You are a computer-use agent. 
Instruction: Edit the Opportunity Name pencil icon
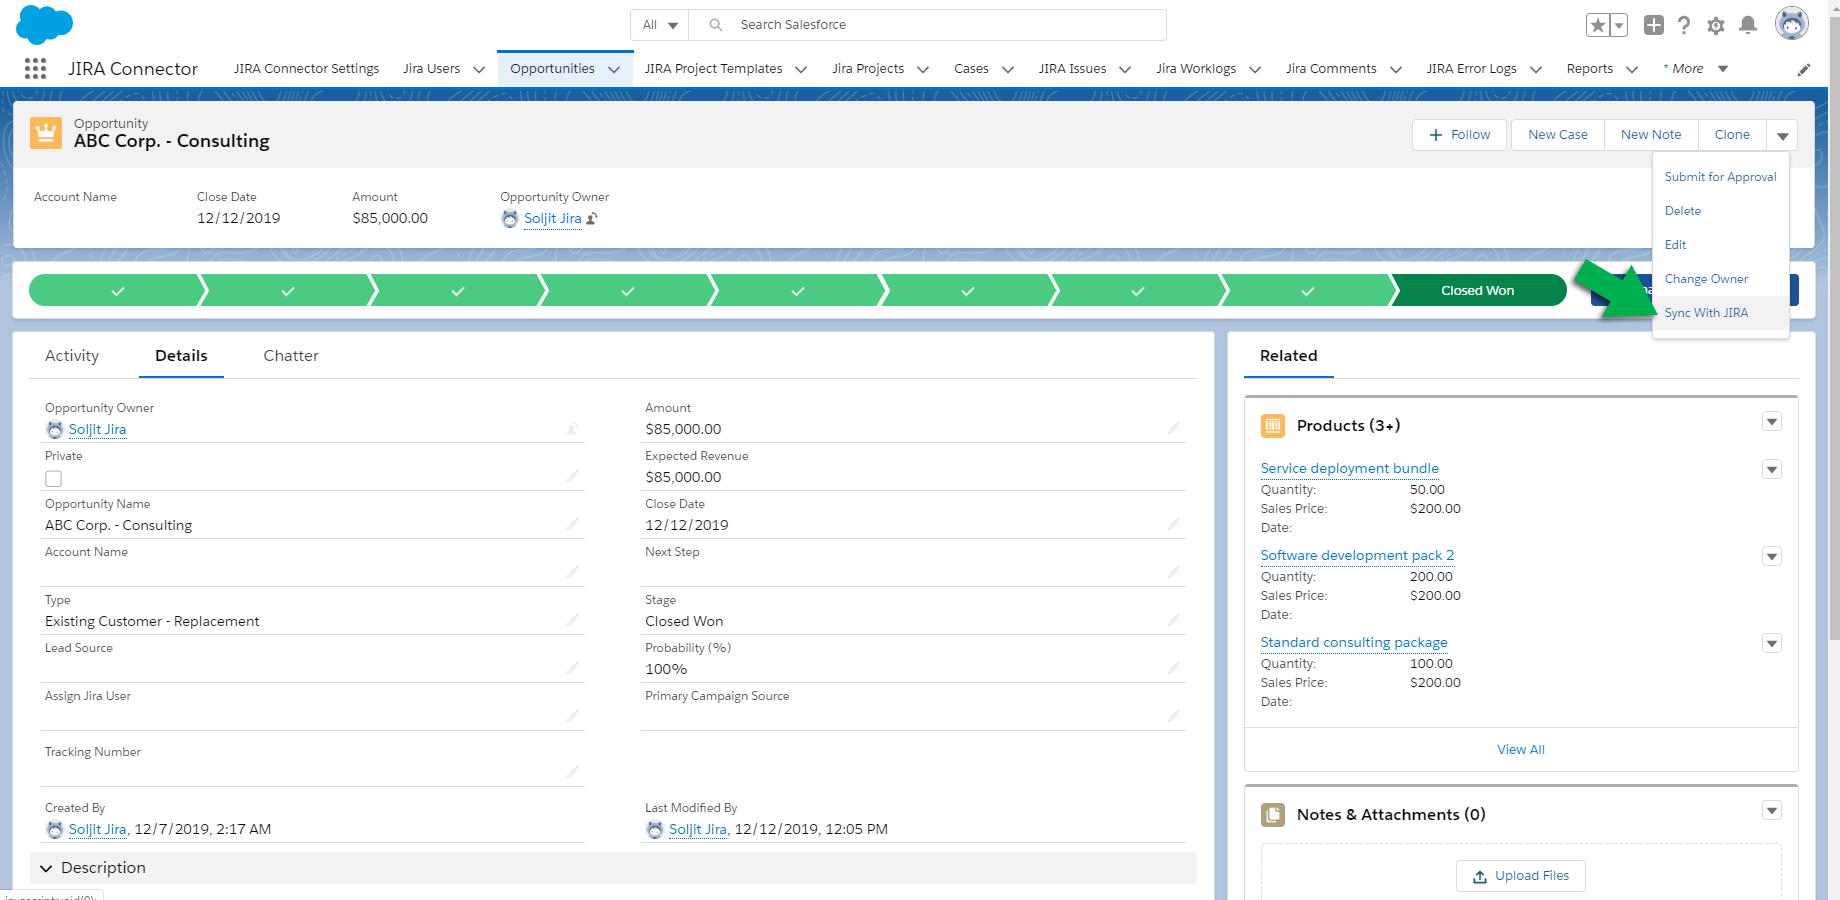pyautogui.click(x=573, y=524)
